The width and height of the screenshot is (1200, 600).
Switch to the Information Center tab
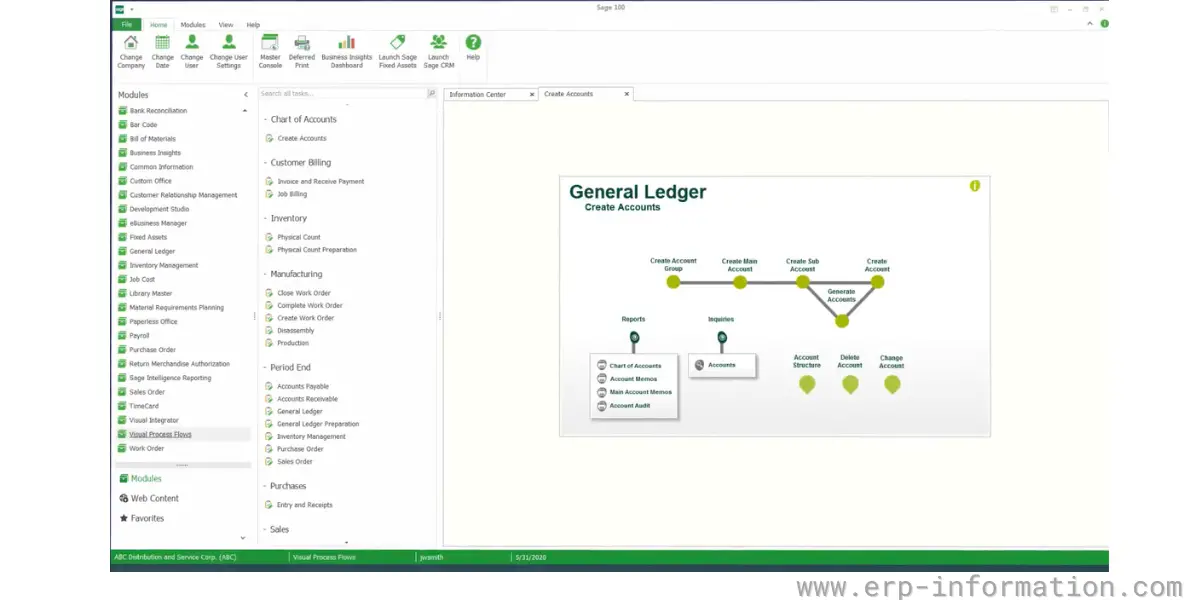click(478, 94)
